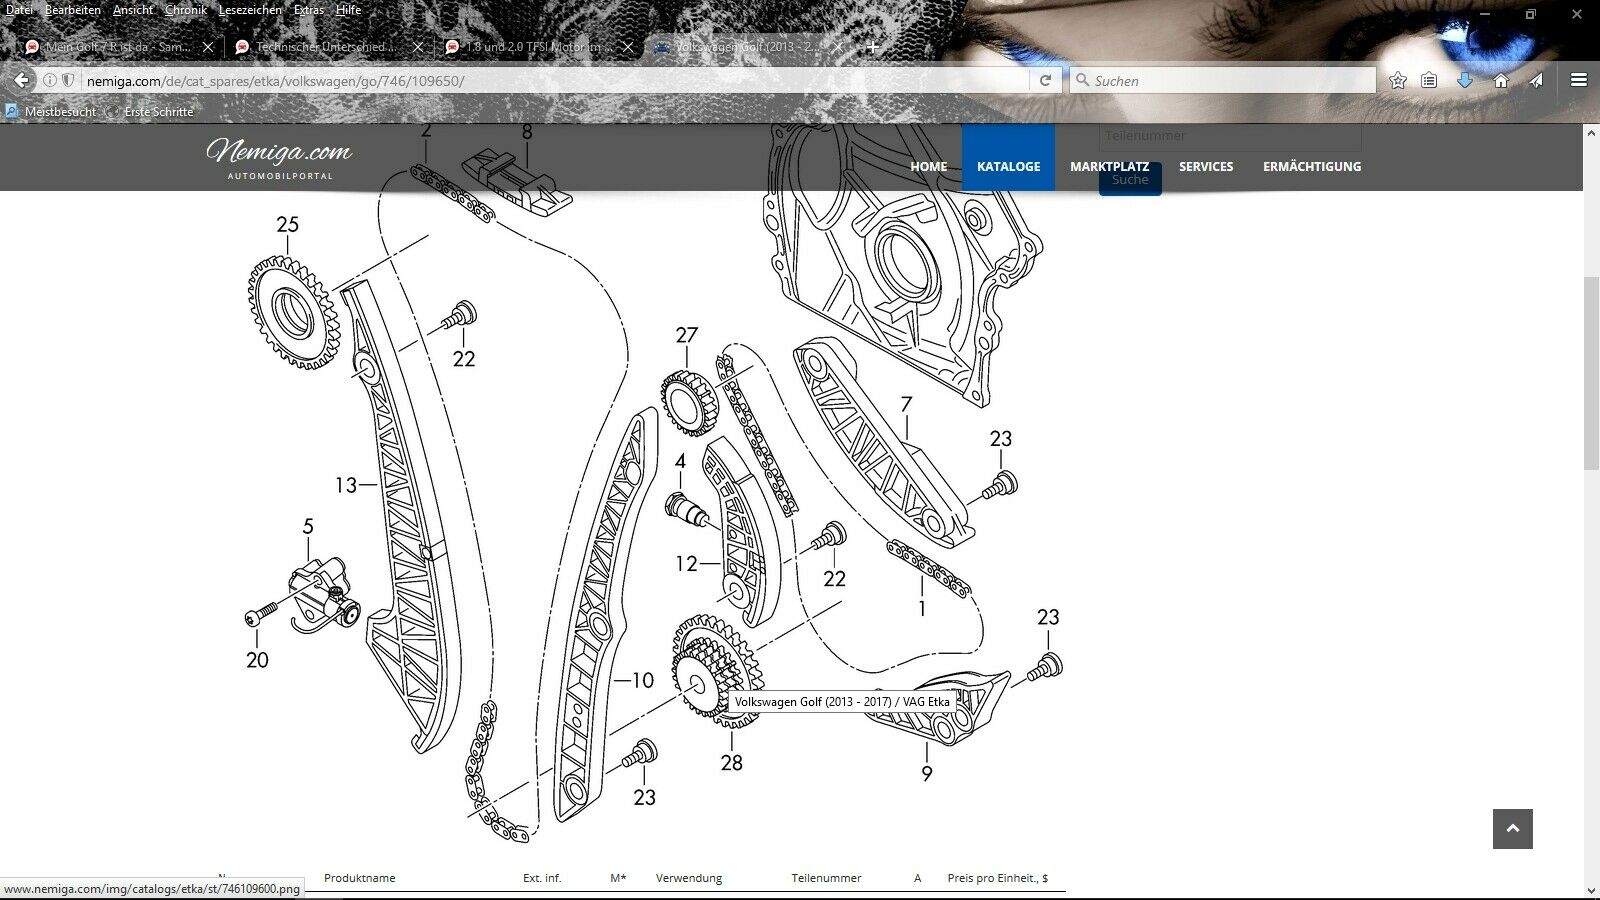The width and height of the screenshot is (1600, 900).
Task: Click part number 8 in diagram
Action: (x=527, y=132)
